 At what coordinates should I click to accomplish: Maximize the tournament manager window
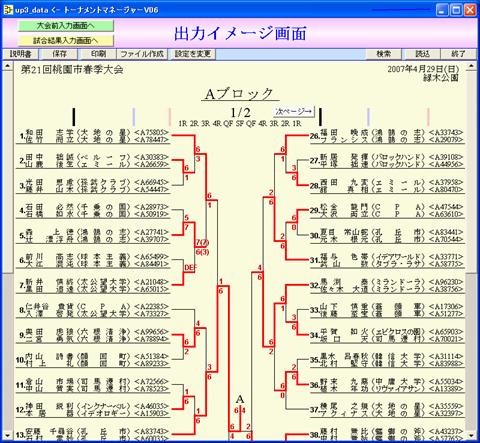(456, 10)
